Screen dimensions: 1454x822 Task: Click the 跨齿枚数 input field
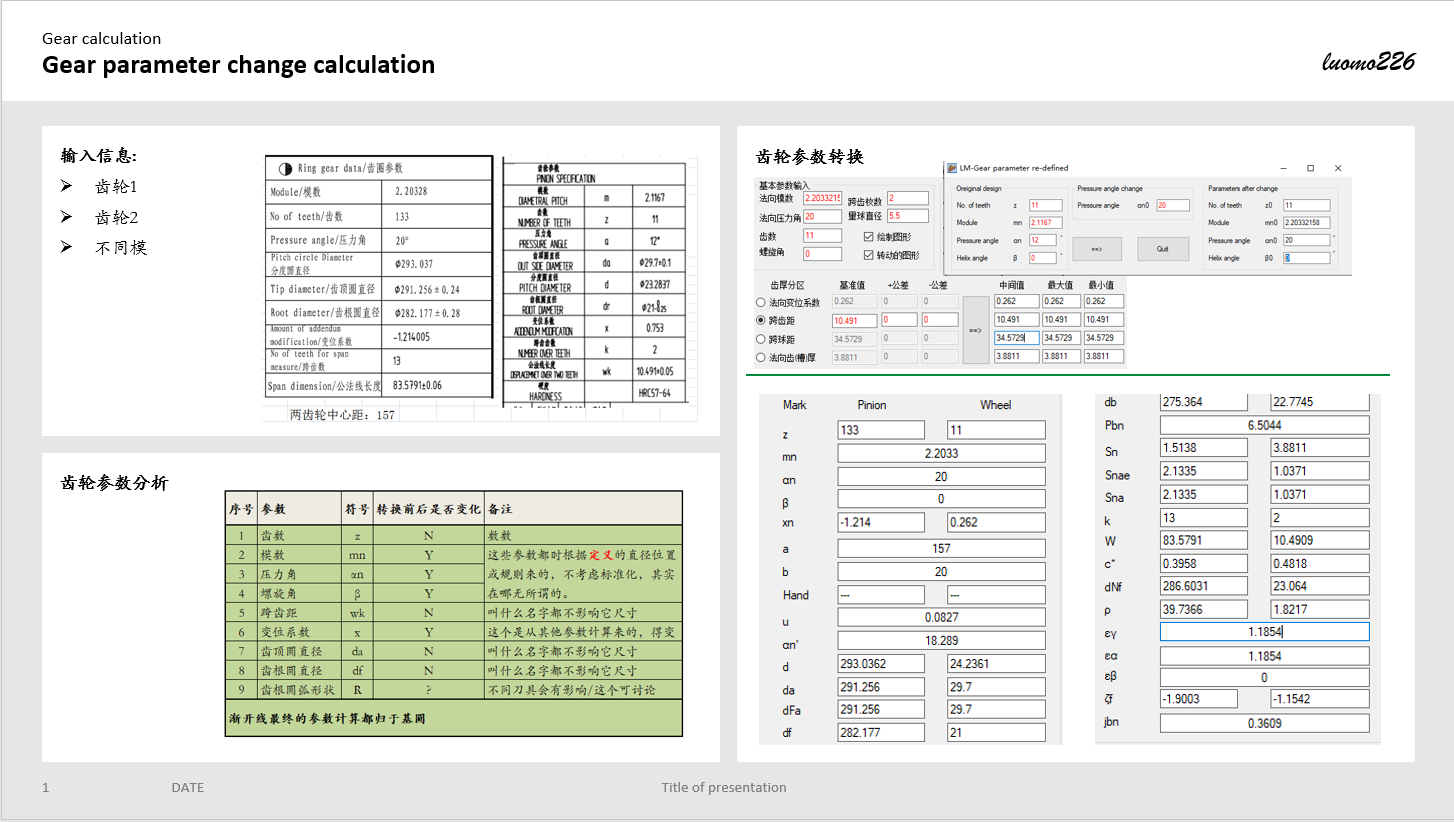coord(906,198)
